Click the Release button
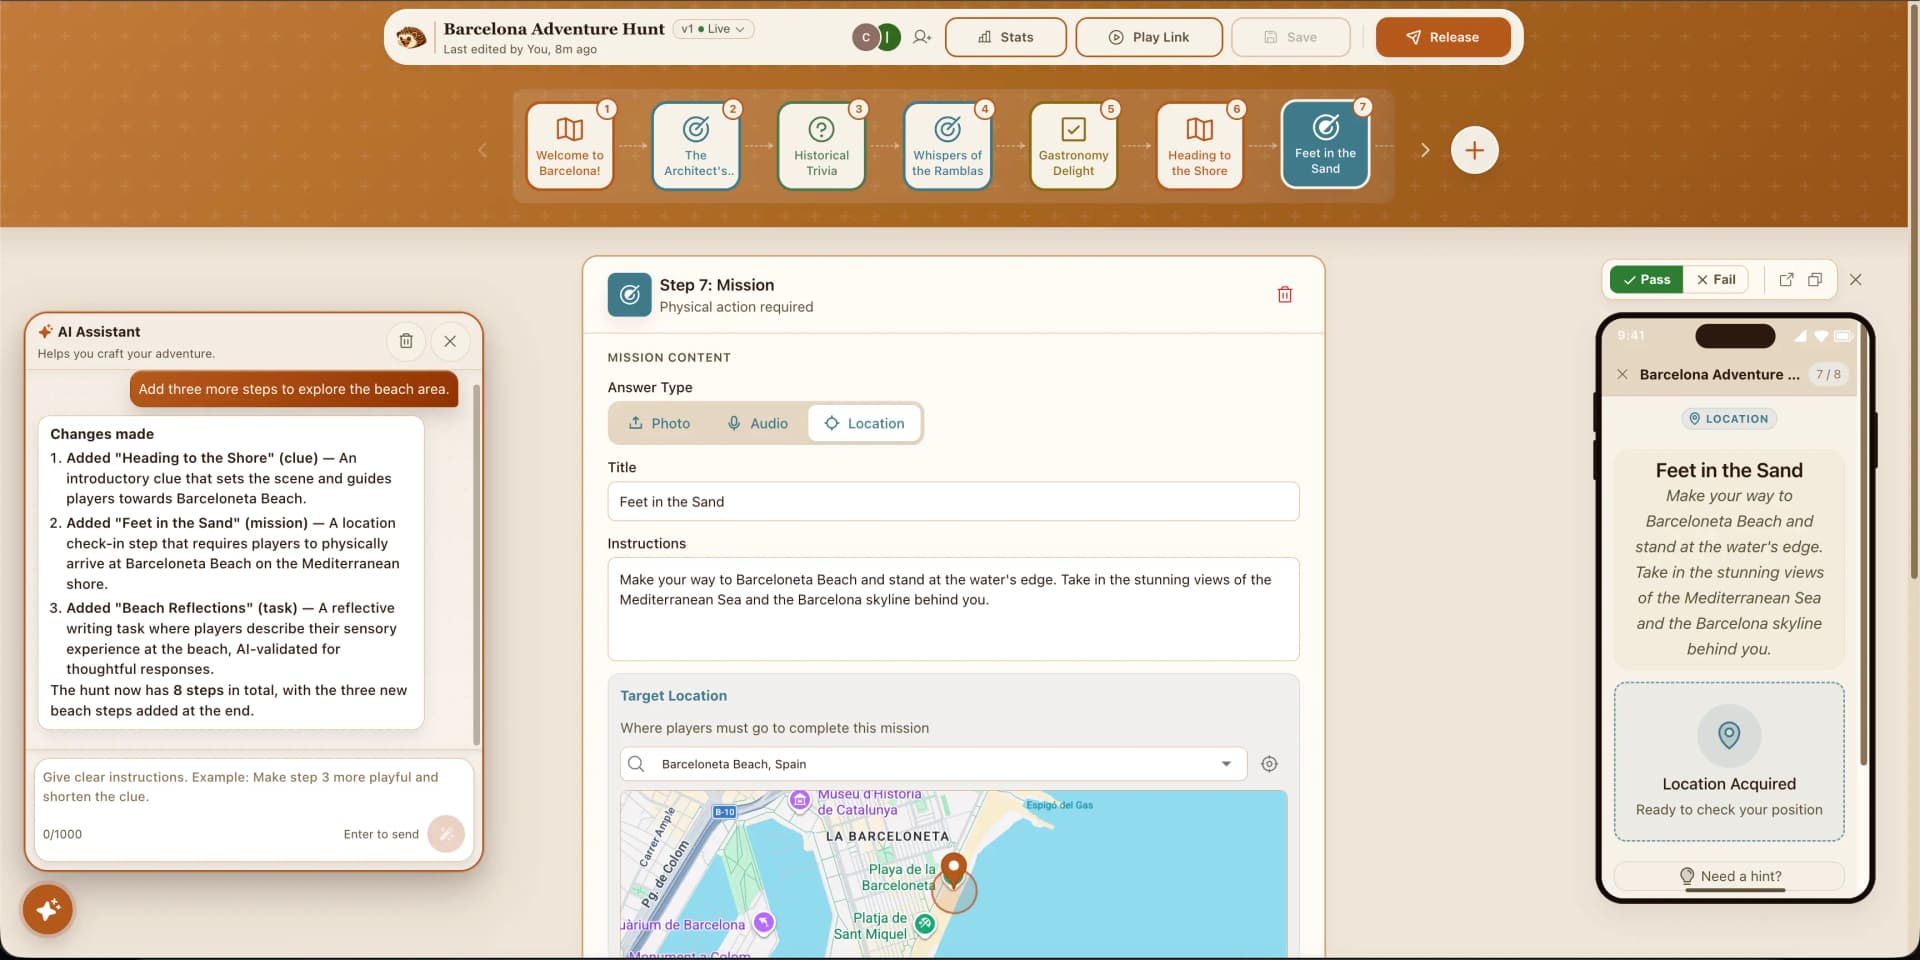 coord(1442,37)
